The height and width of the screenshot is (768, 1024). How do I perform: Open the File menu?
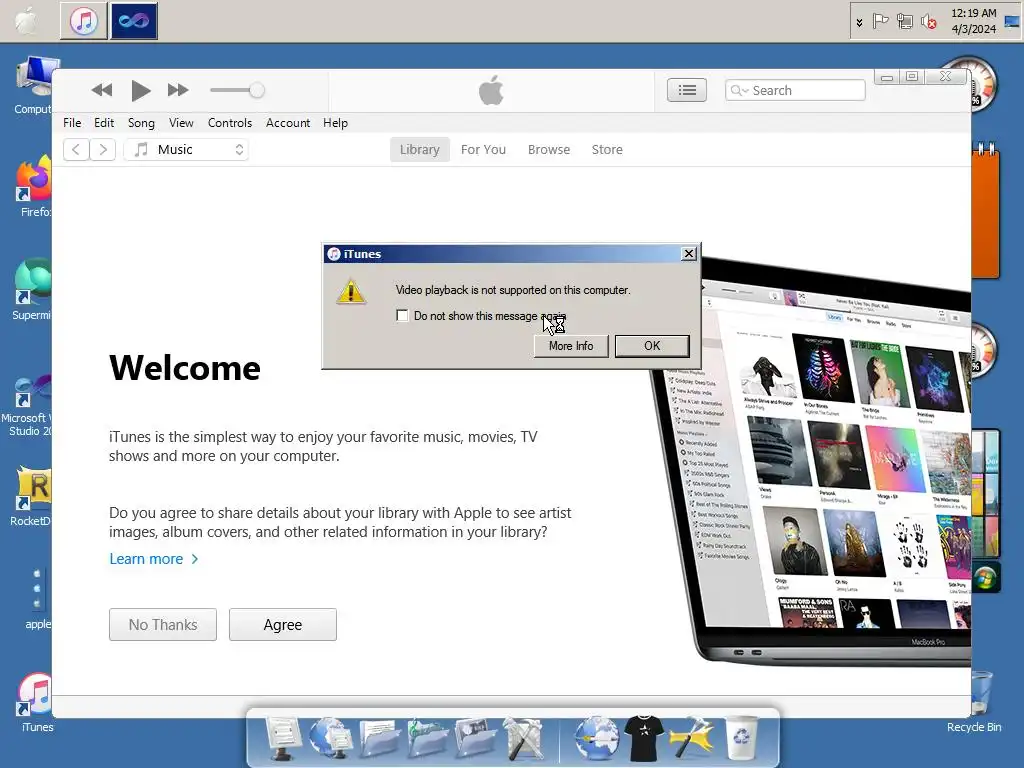click(x=72, y=123)
